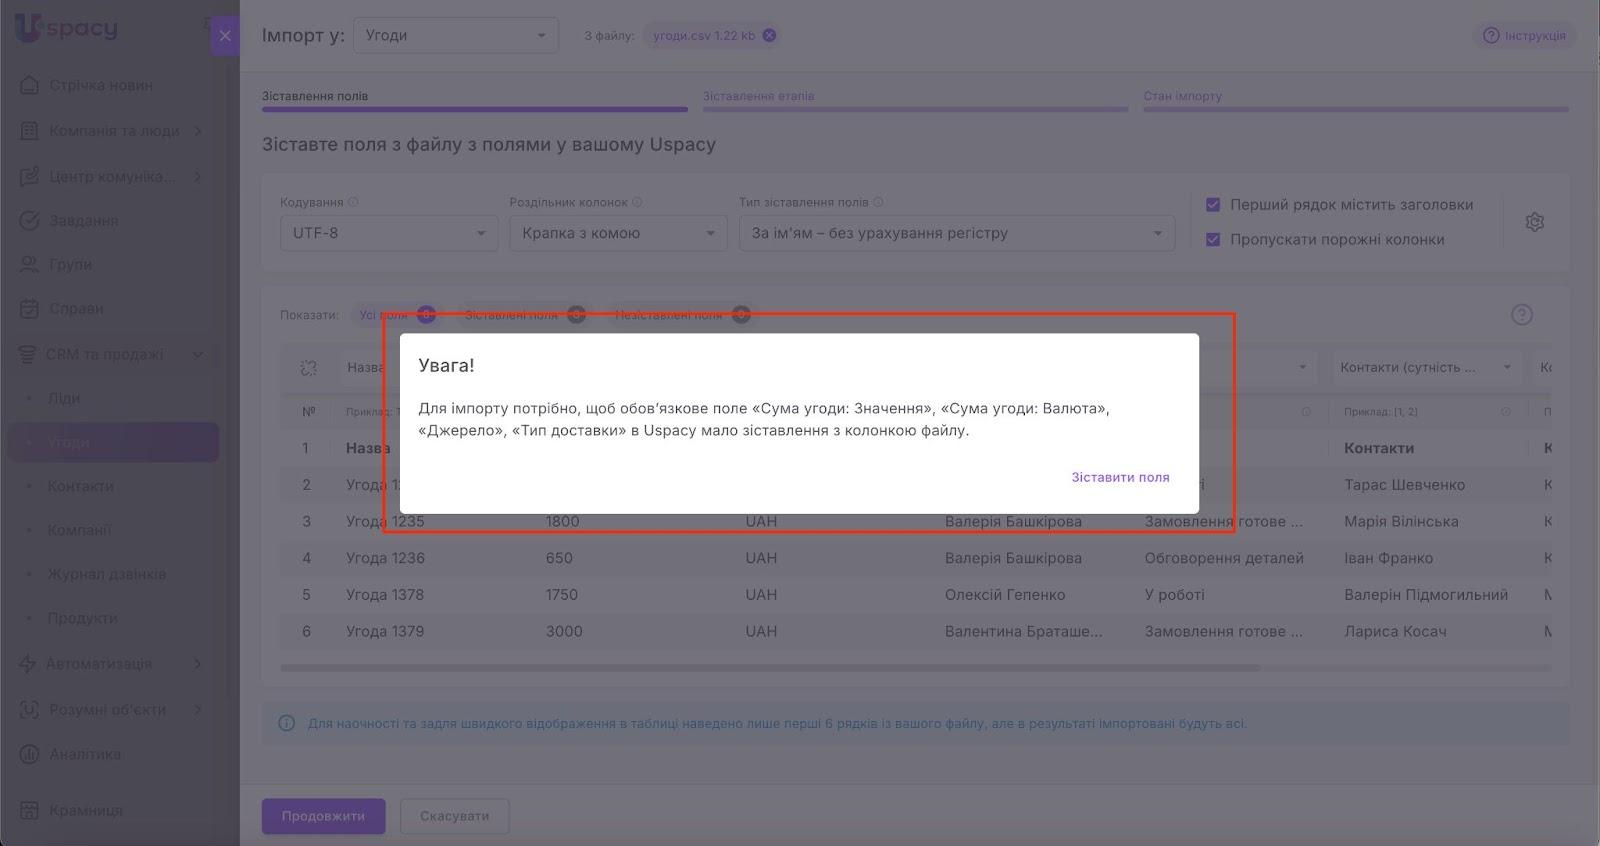
Task: Open the Інструкція help button
Action: point(1524,36)
